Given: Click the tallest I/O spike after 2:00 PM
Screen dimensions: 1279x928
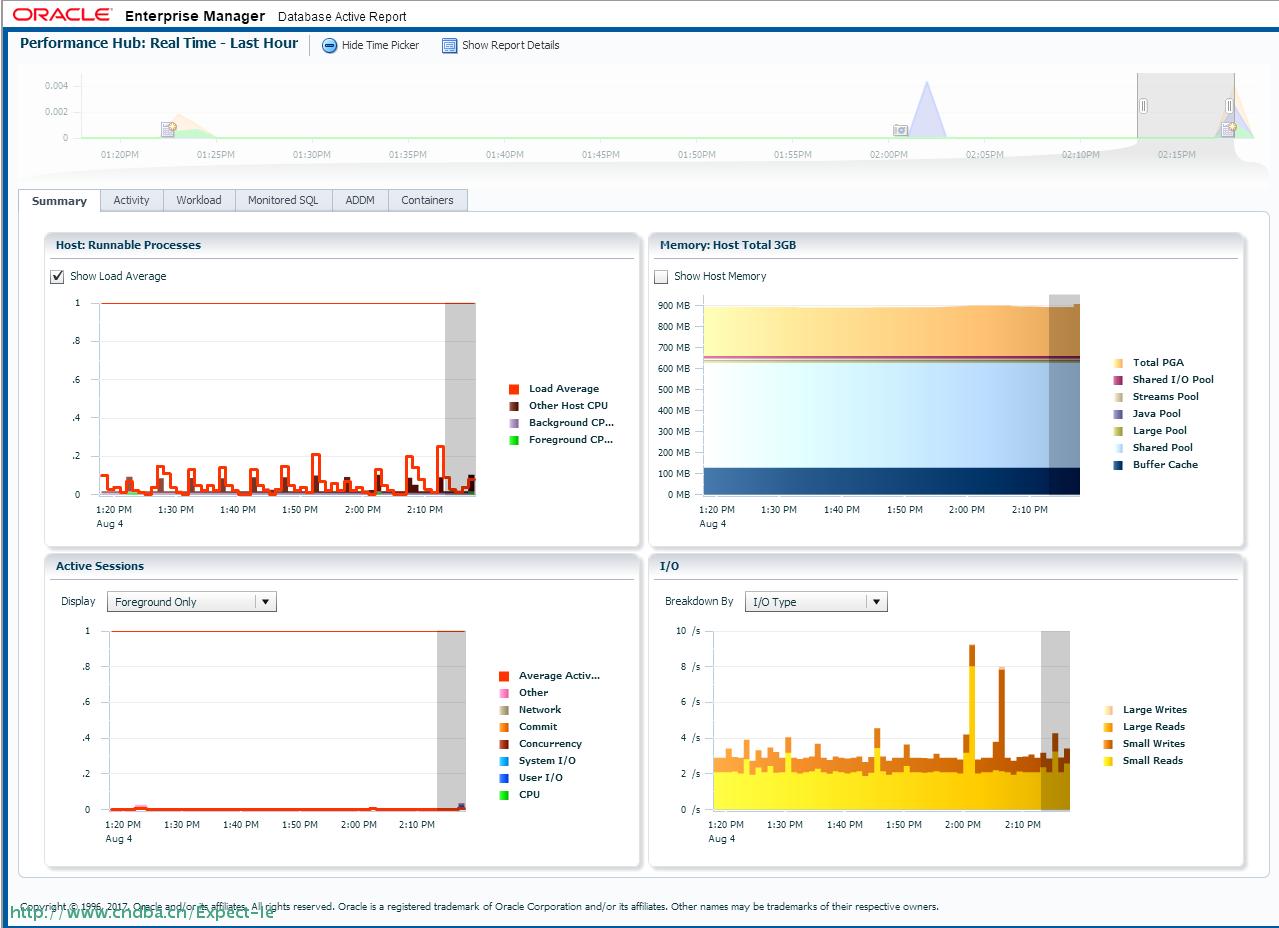Looking at the screenshot, I should (x=972, y=726).
